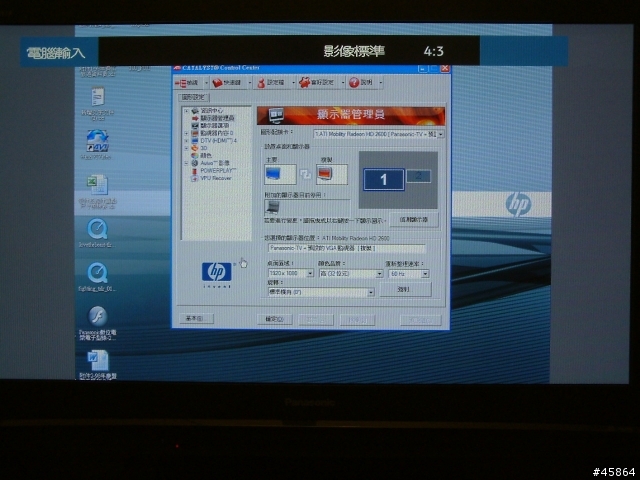
Task: Select display box 1 in layout preview
Action: [x=384, y=180]
